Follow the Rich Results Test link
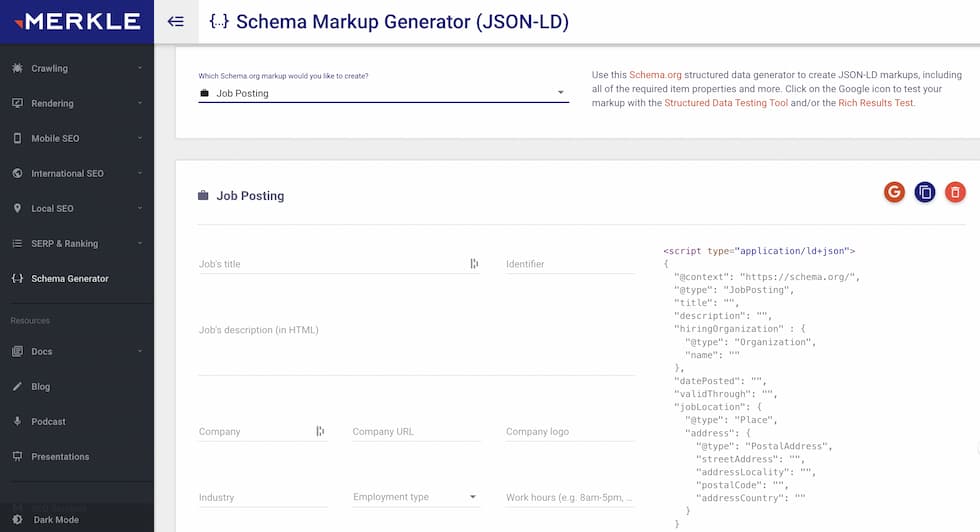This screenshot has width=980, height=532. click(874, 102)
